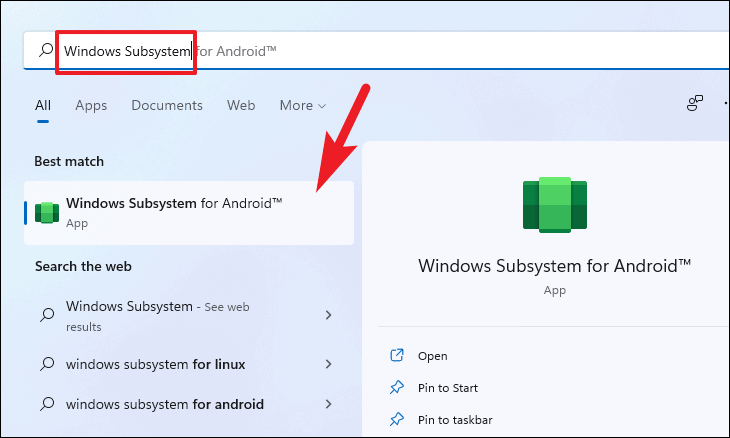730x438 pixels.
Task: Click magnifier icon beside 'for android' suggestion
Action: [47, 404]
